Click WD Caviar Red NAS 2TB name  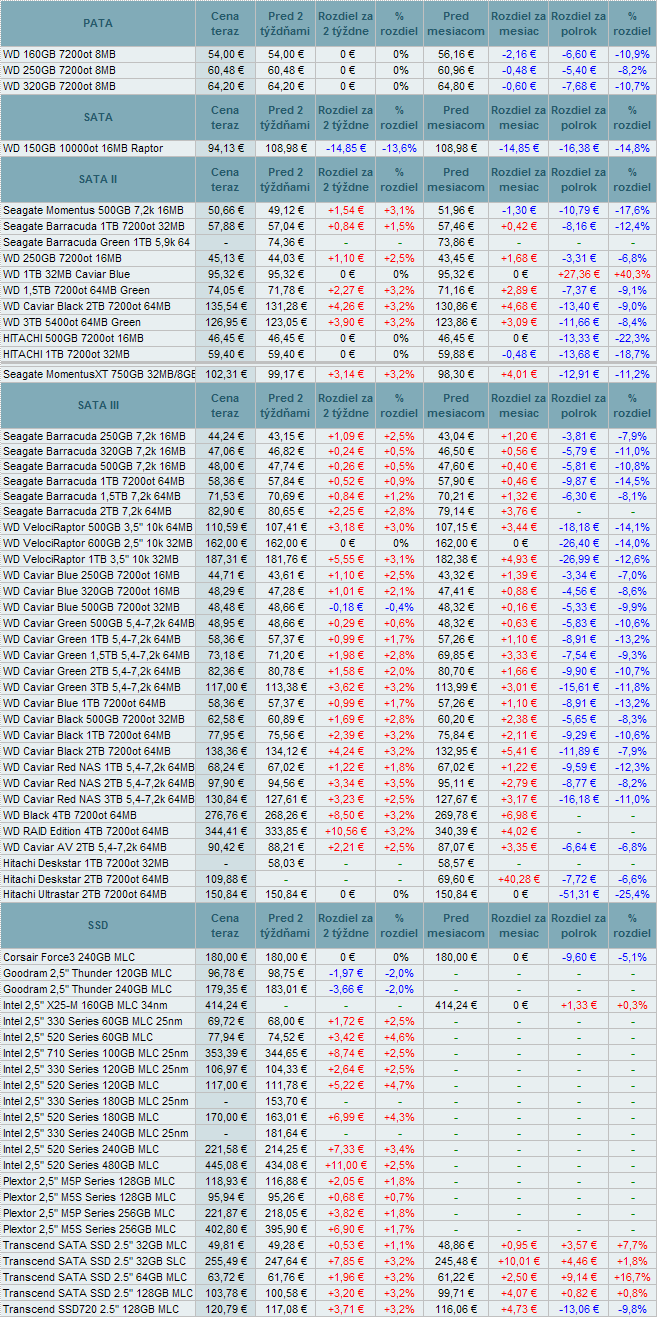tap(98, 782)
